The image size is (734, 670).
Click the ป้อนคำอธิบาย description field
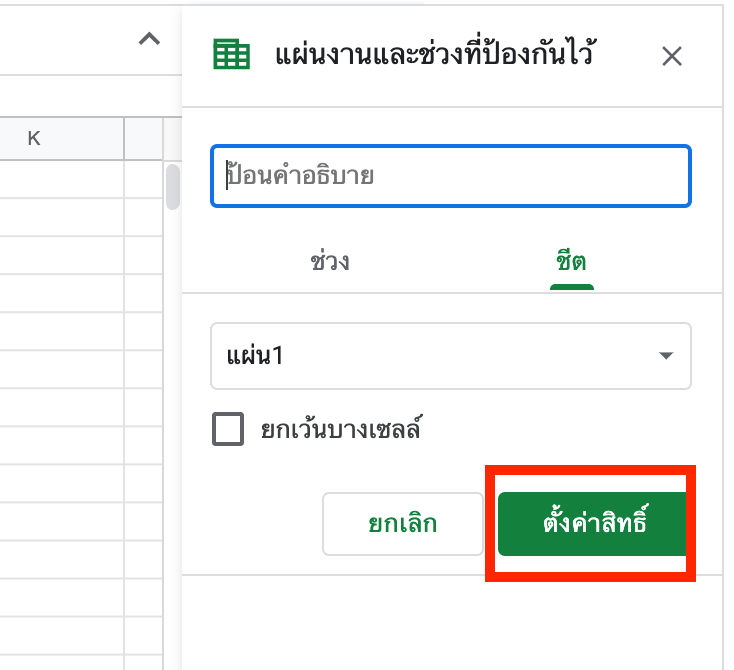click(450, 177)
